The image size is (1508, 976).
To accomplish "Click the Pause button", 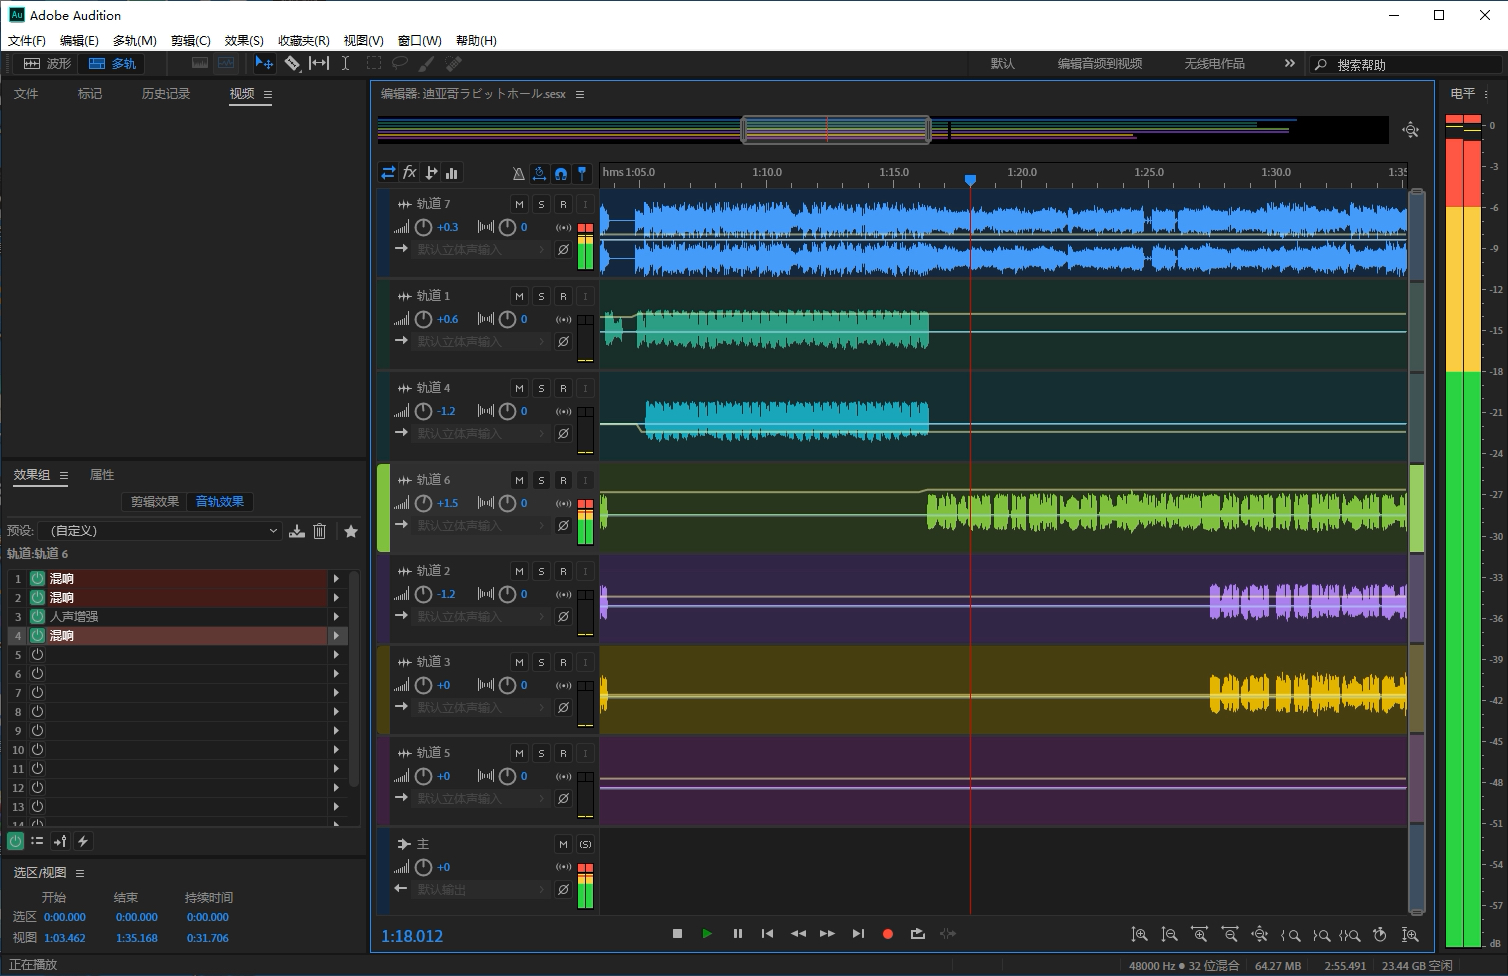I will coord(738,934).
